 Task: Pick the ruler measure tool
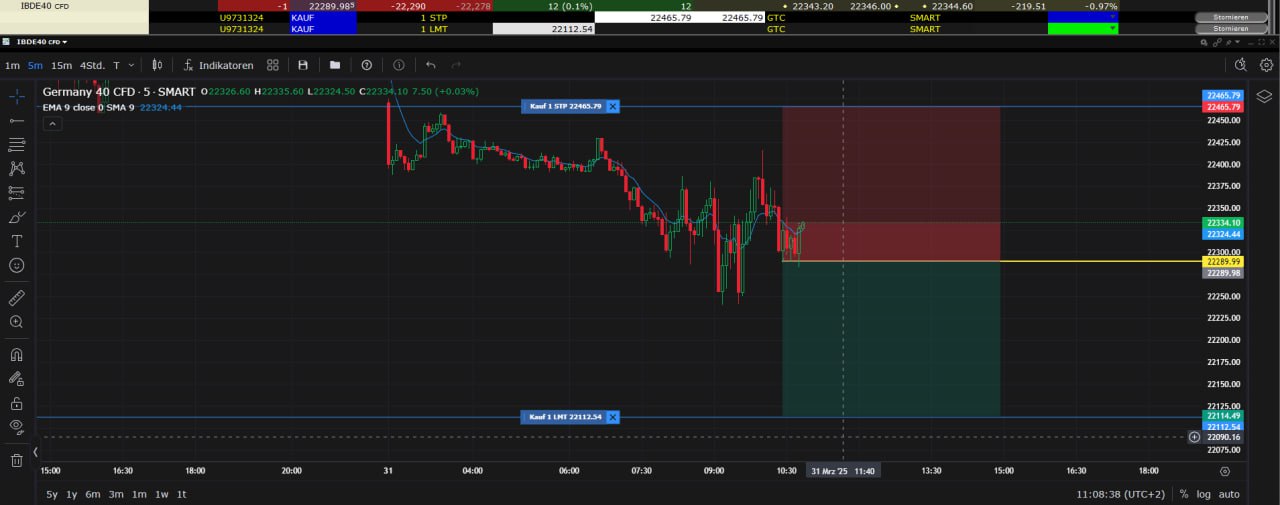[16, 297]
